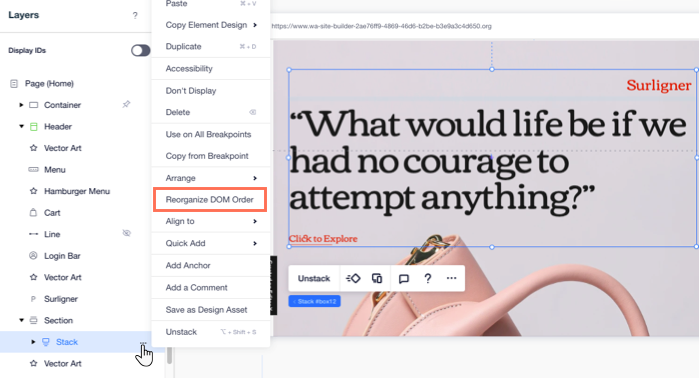Open more options dots in floating toolbar

451,278
